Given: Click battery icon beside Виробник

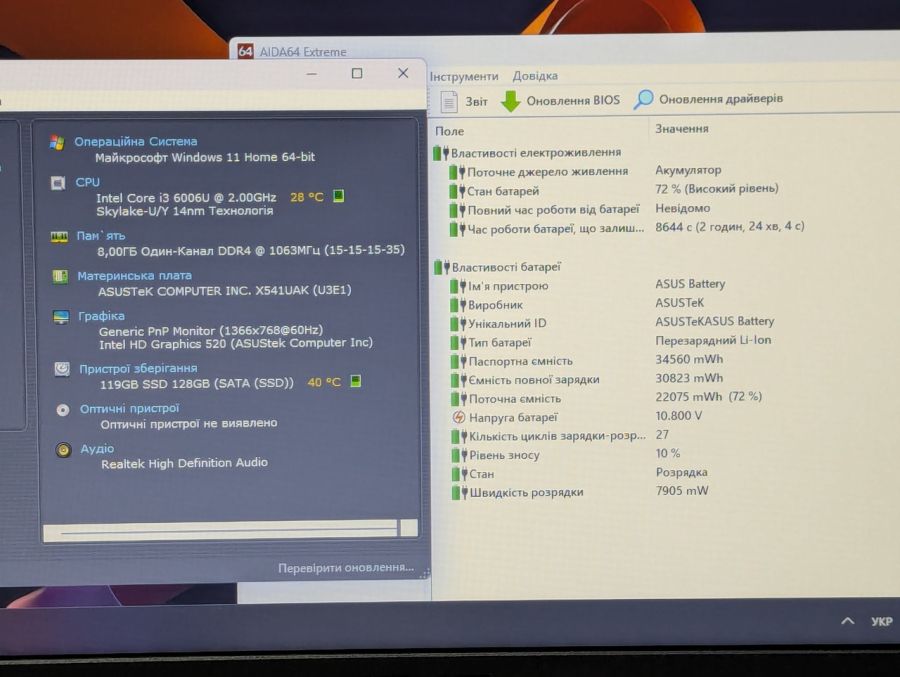Looking at the screenshot, I should (x=458, y=305).
